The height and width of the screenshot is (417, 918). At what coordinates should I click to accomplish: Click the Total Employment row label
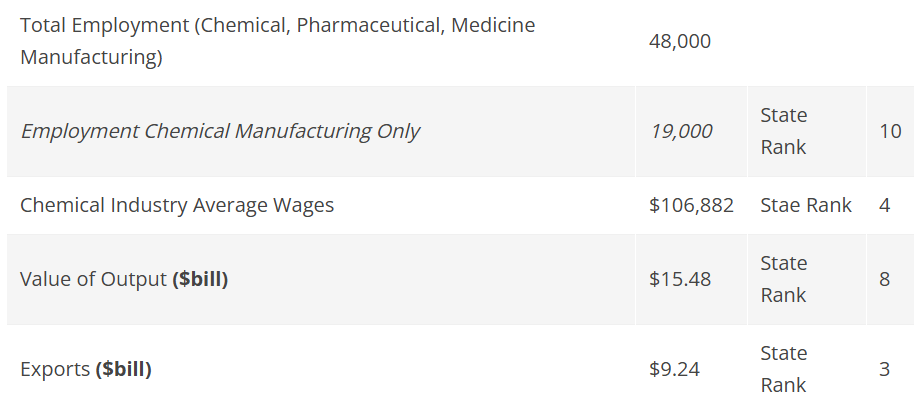[277, 41]
